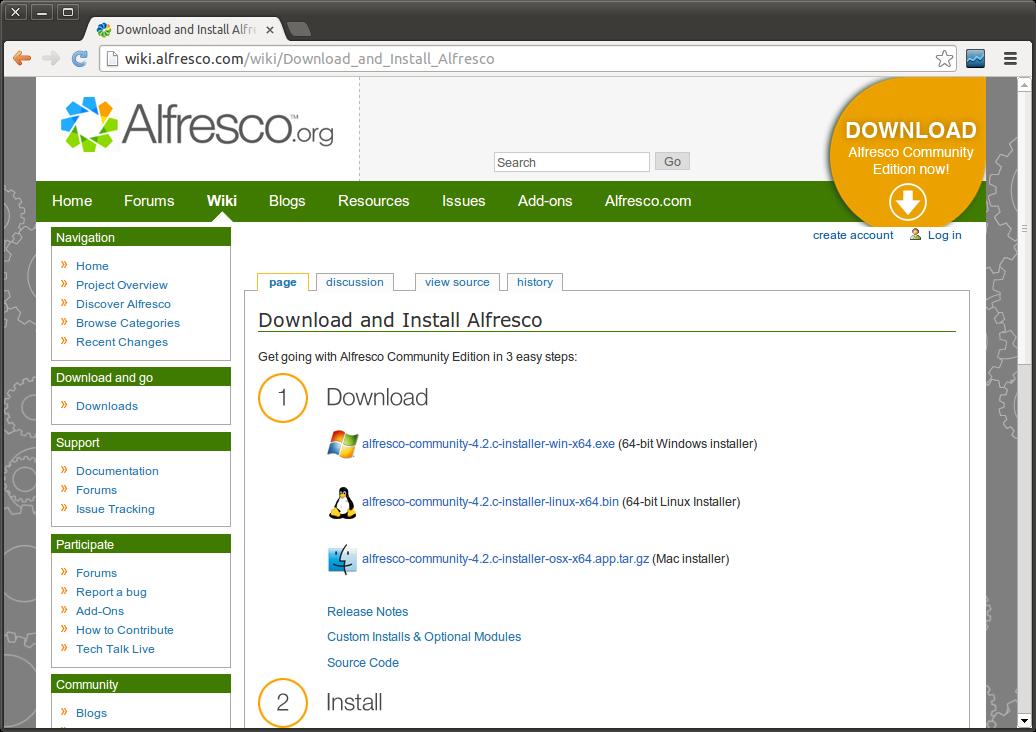Open Issue Tracking sidebar link
Screen dimensions: 1036x732
click(115, 509)
